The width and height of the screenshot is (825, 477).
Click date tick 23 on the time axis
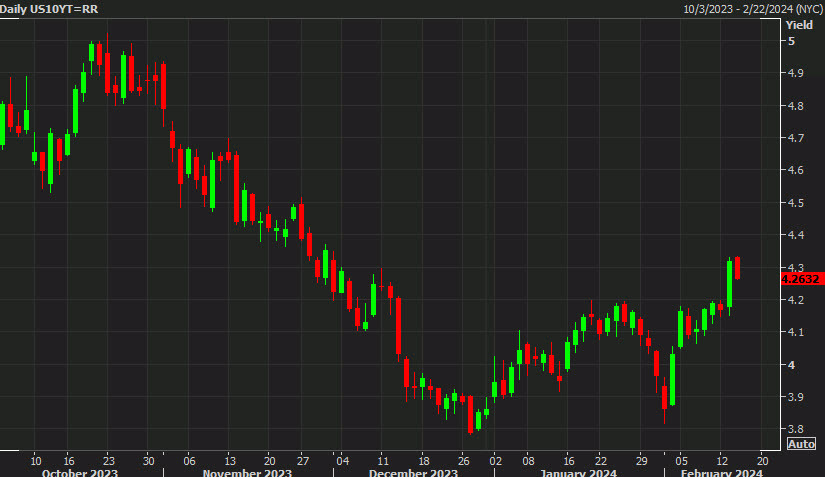pyautogui.click(x=108, y=461)
